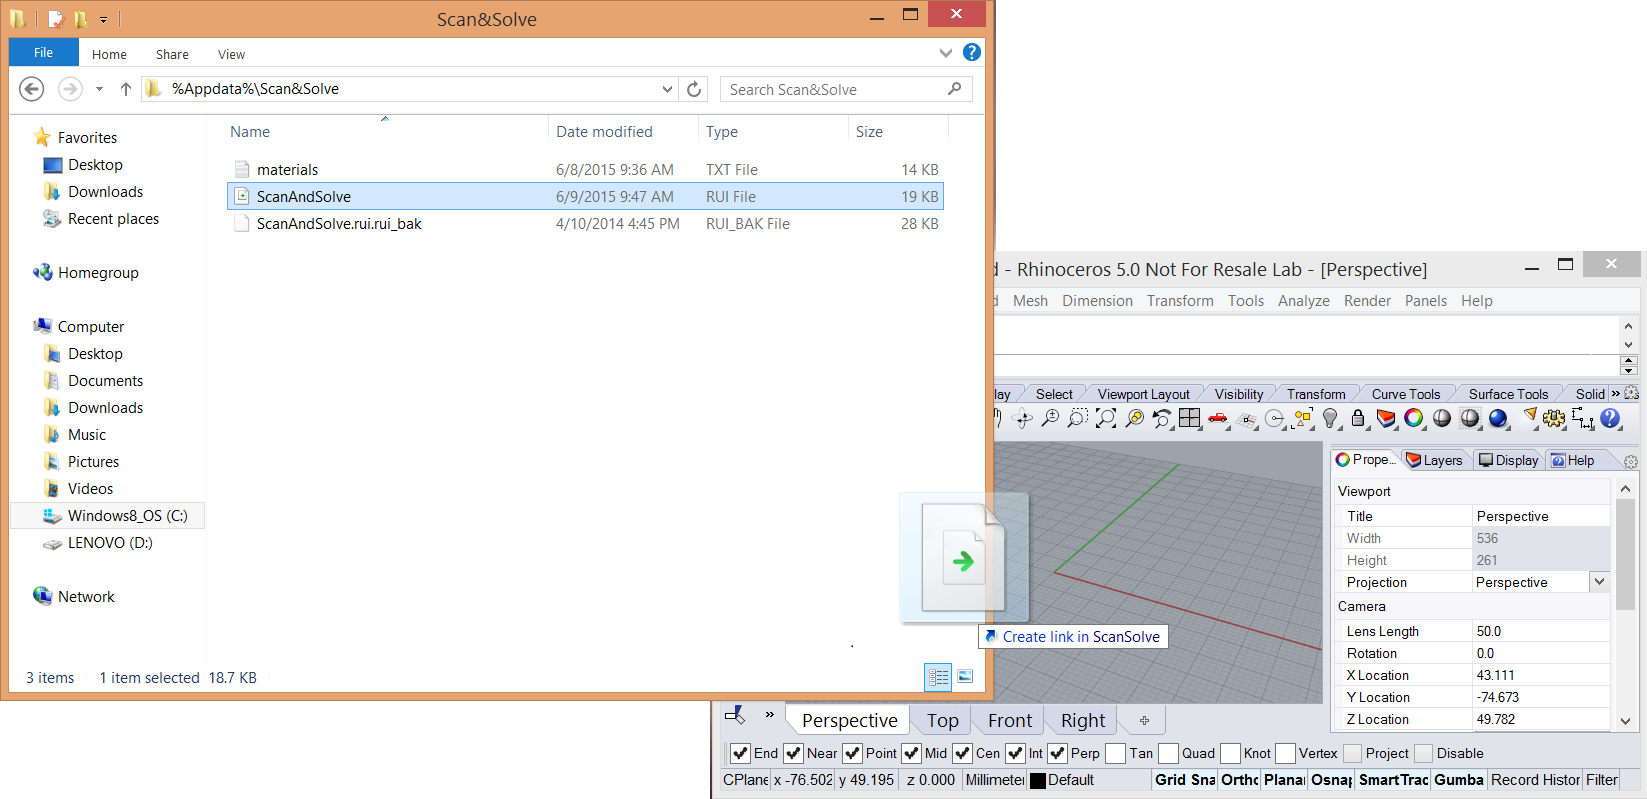Expand viewport tabs overflow chevron in Rhino
Screen dimensions: 1647x799
coord(769,714)
